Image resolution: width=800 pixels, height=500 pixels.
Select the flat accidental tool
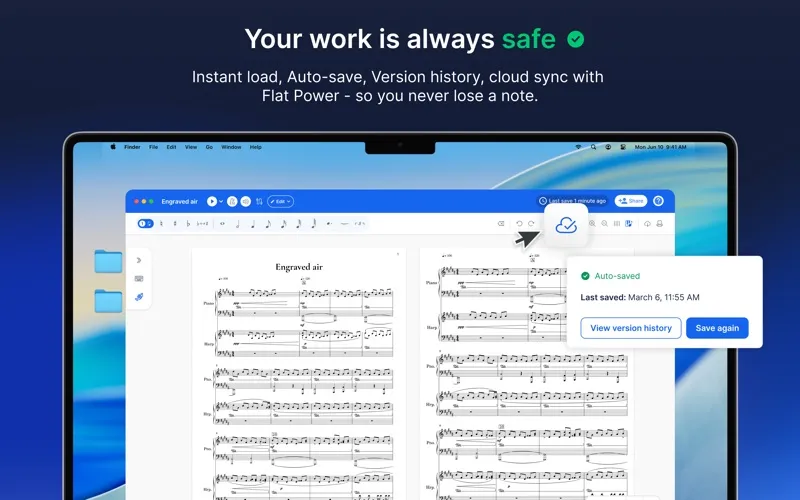click(x=188, y=223)
